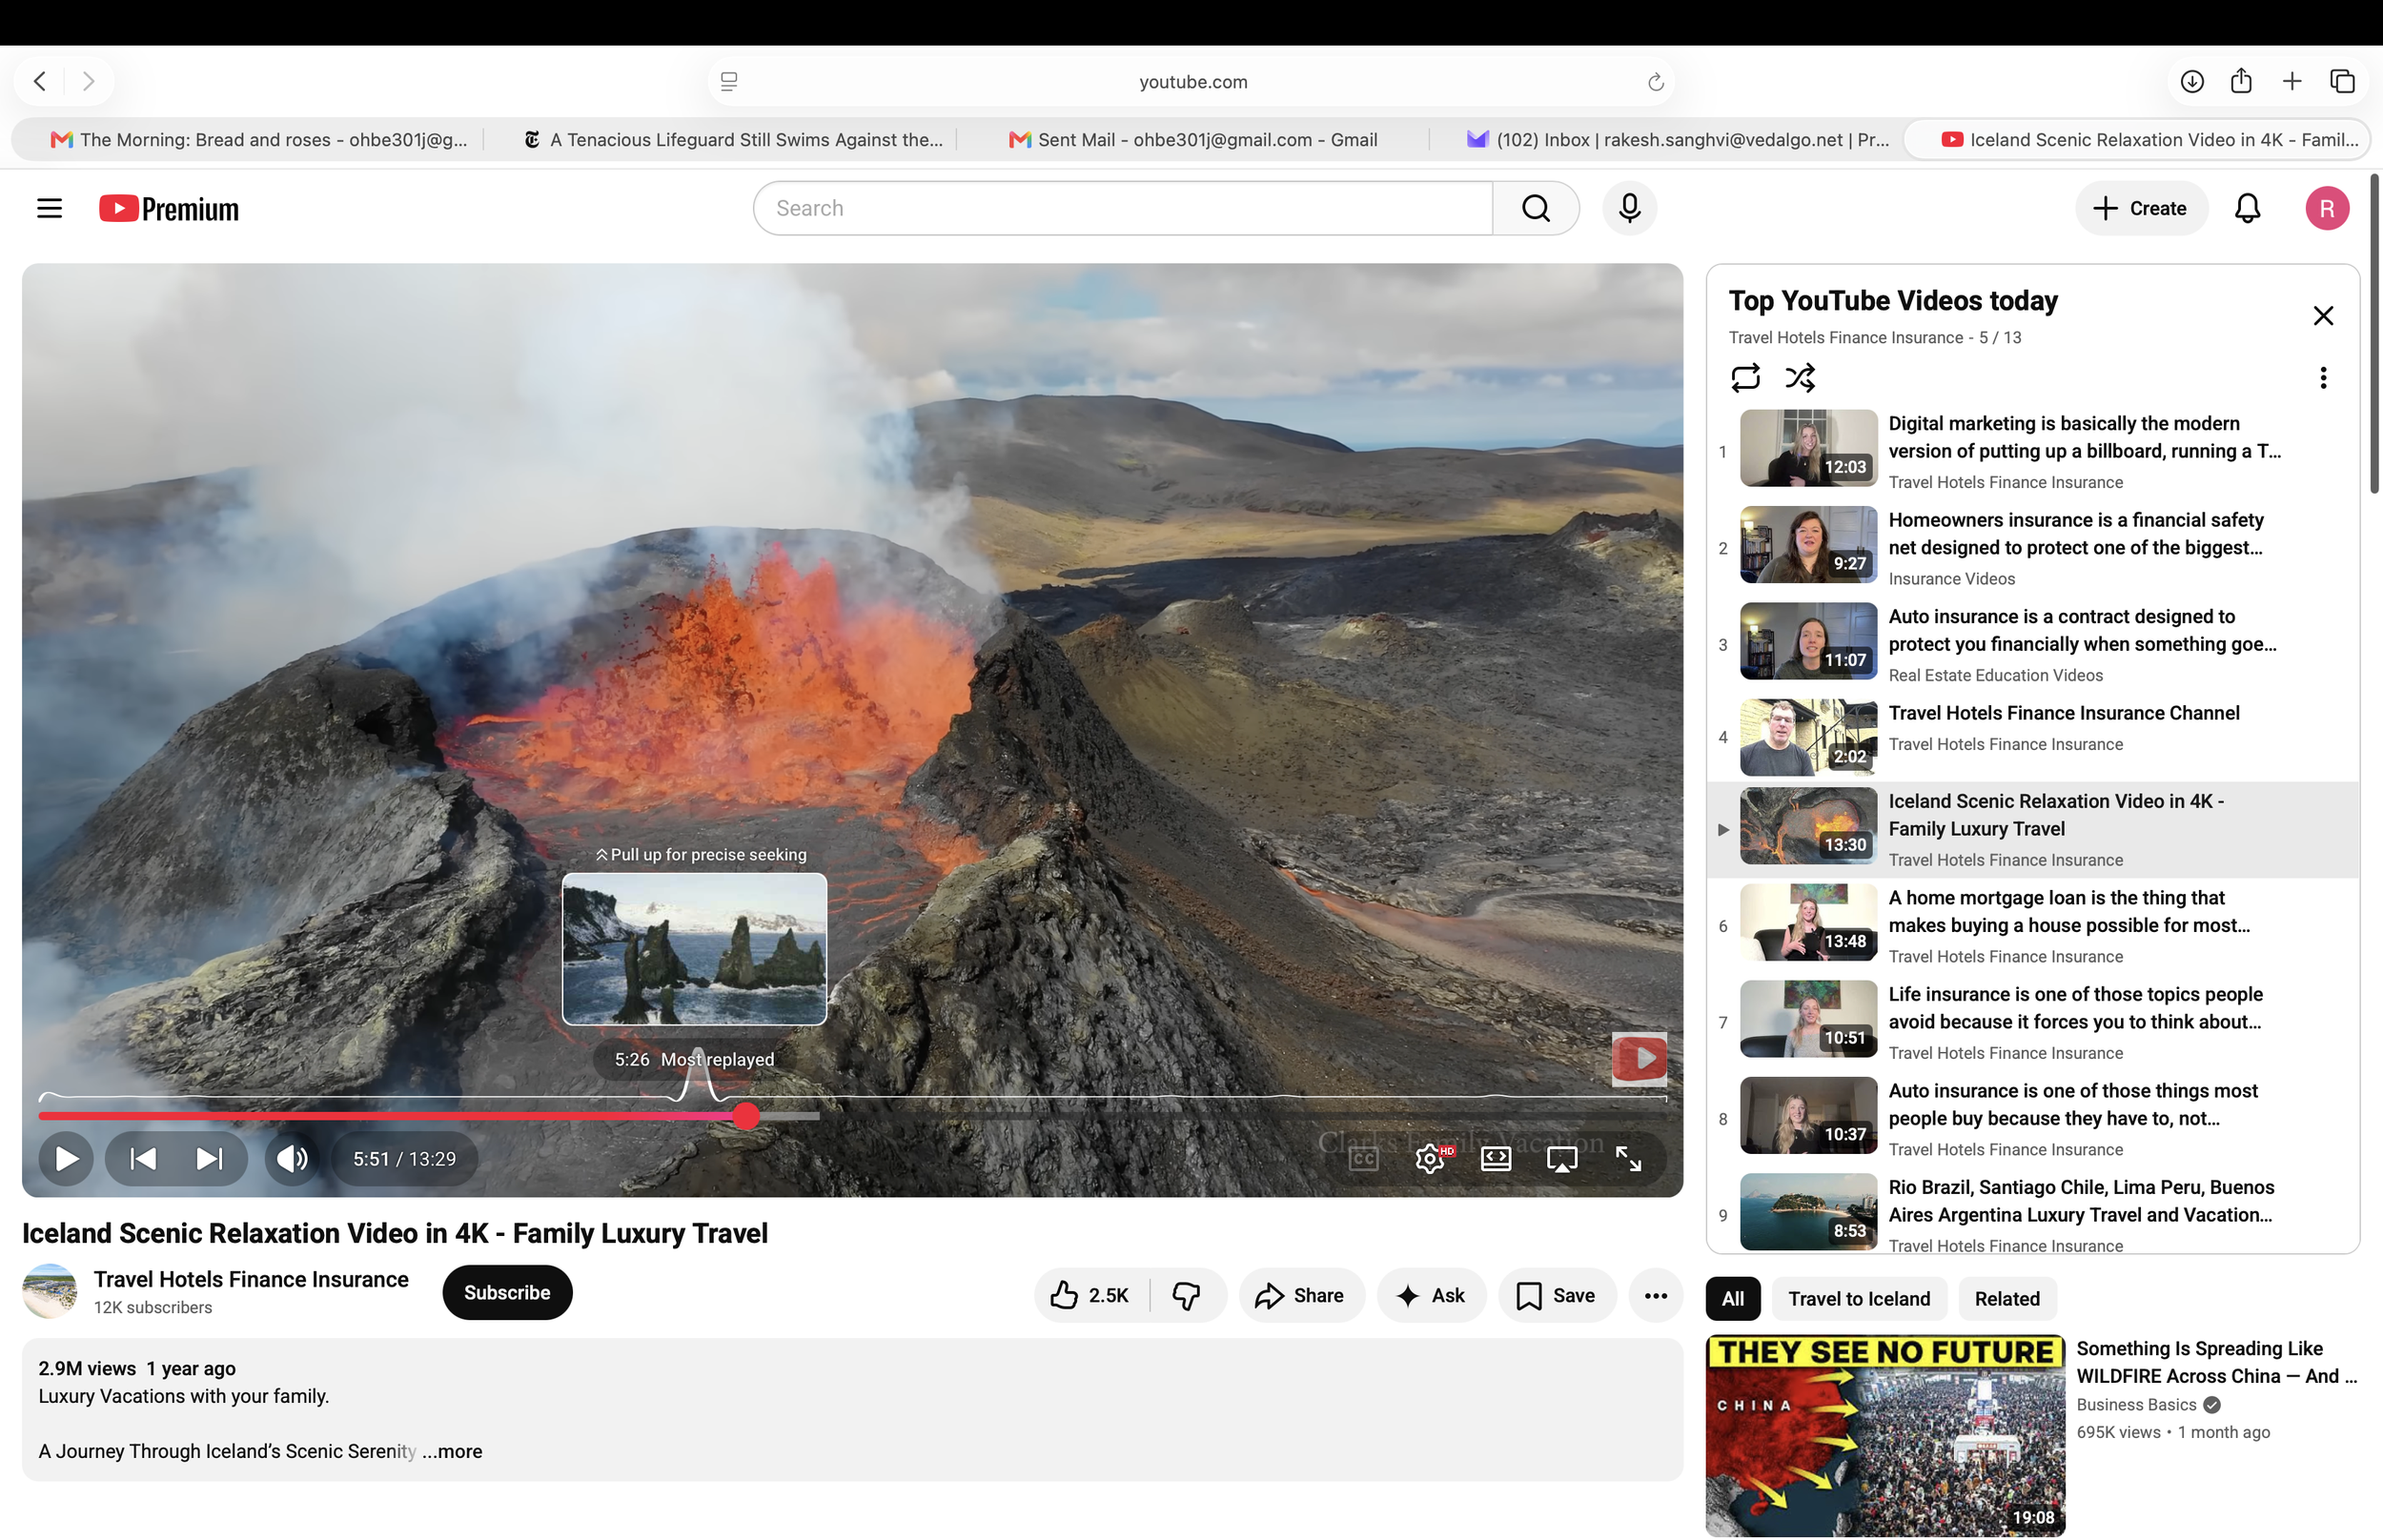Open the account avatar menu

click(2327, 208)
